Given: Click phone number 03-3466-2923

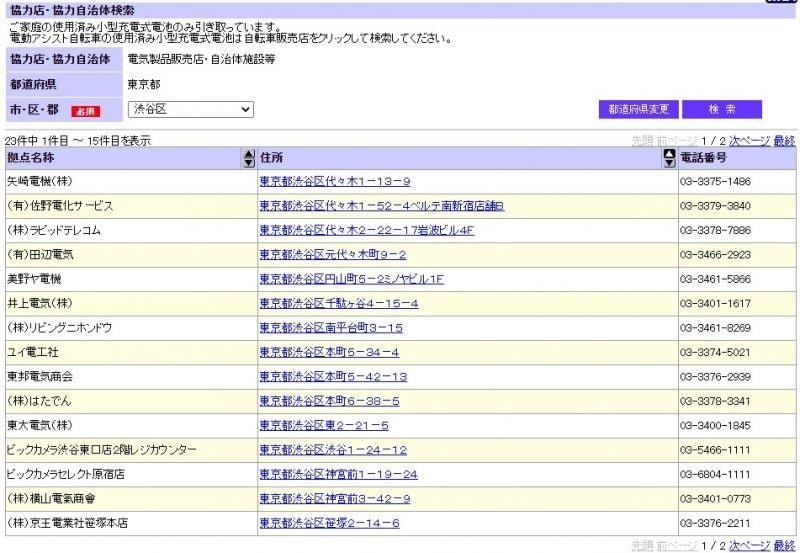Looking at the screenshot, I should (x=715, y=255).
